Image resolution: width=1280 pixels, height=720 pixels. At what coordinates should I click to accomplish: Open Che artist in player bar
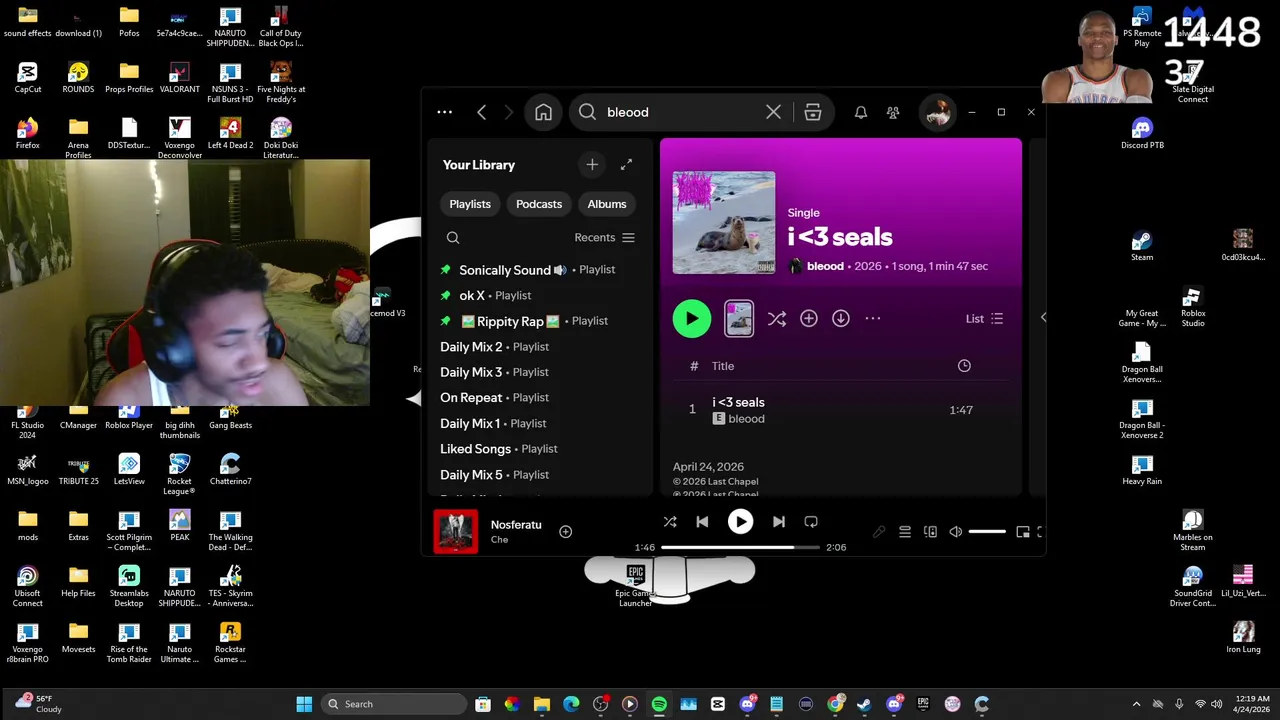499,540
